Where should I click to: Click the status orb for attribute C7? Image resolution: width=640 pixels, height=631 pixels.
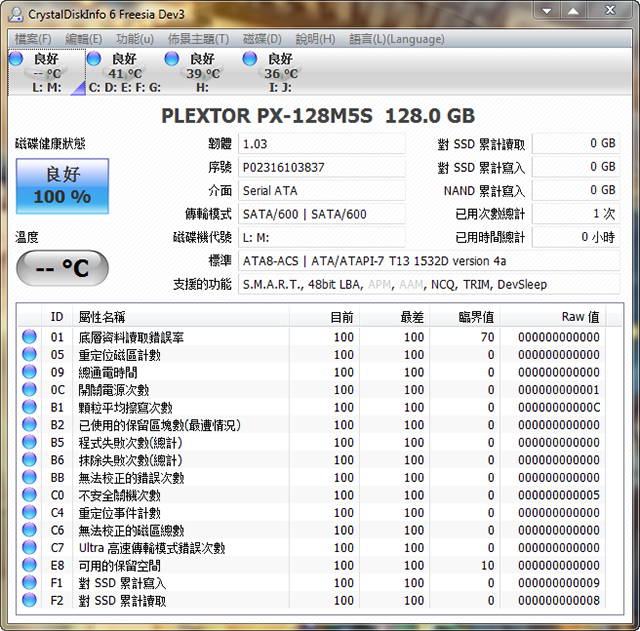coord(29,547)
